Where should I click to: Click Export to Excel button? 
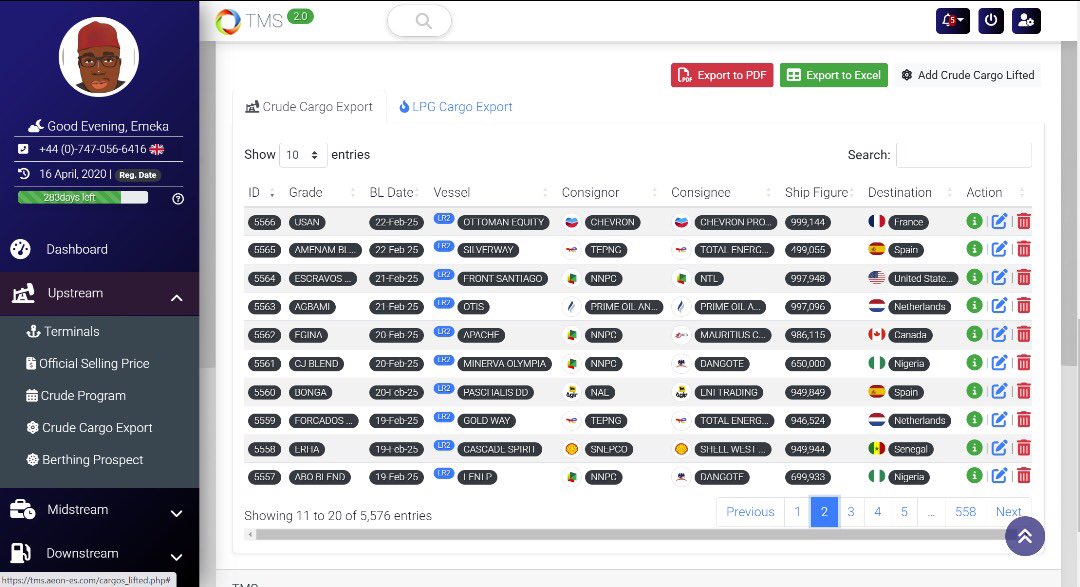[833, 75]
